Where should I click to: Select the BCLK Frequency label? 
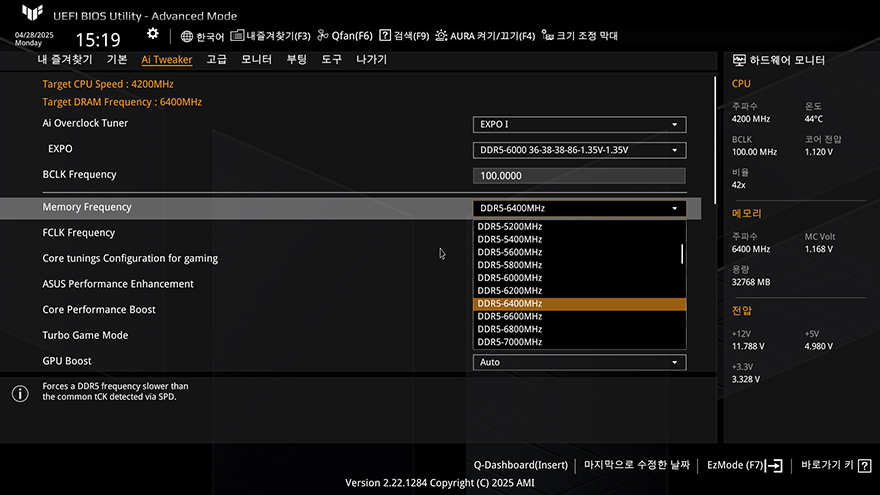click(80, 175)
